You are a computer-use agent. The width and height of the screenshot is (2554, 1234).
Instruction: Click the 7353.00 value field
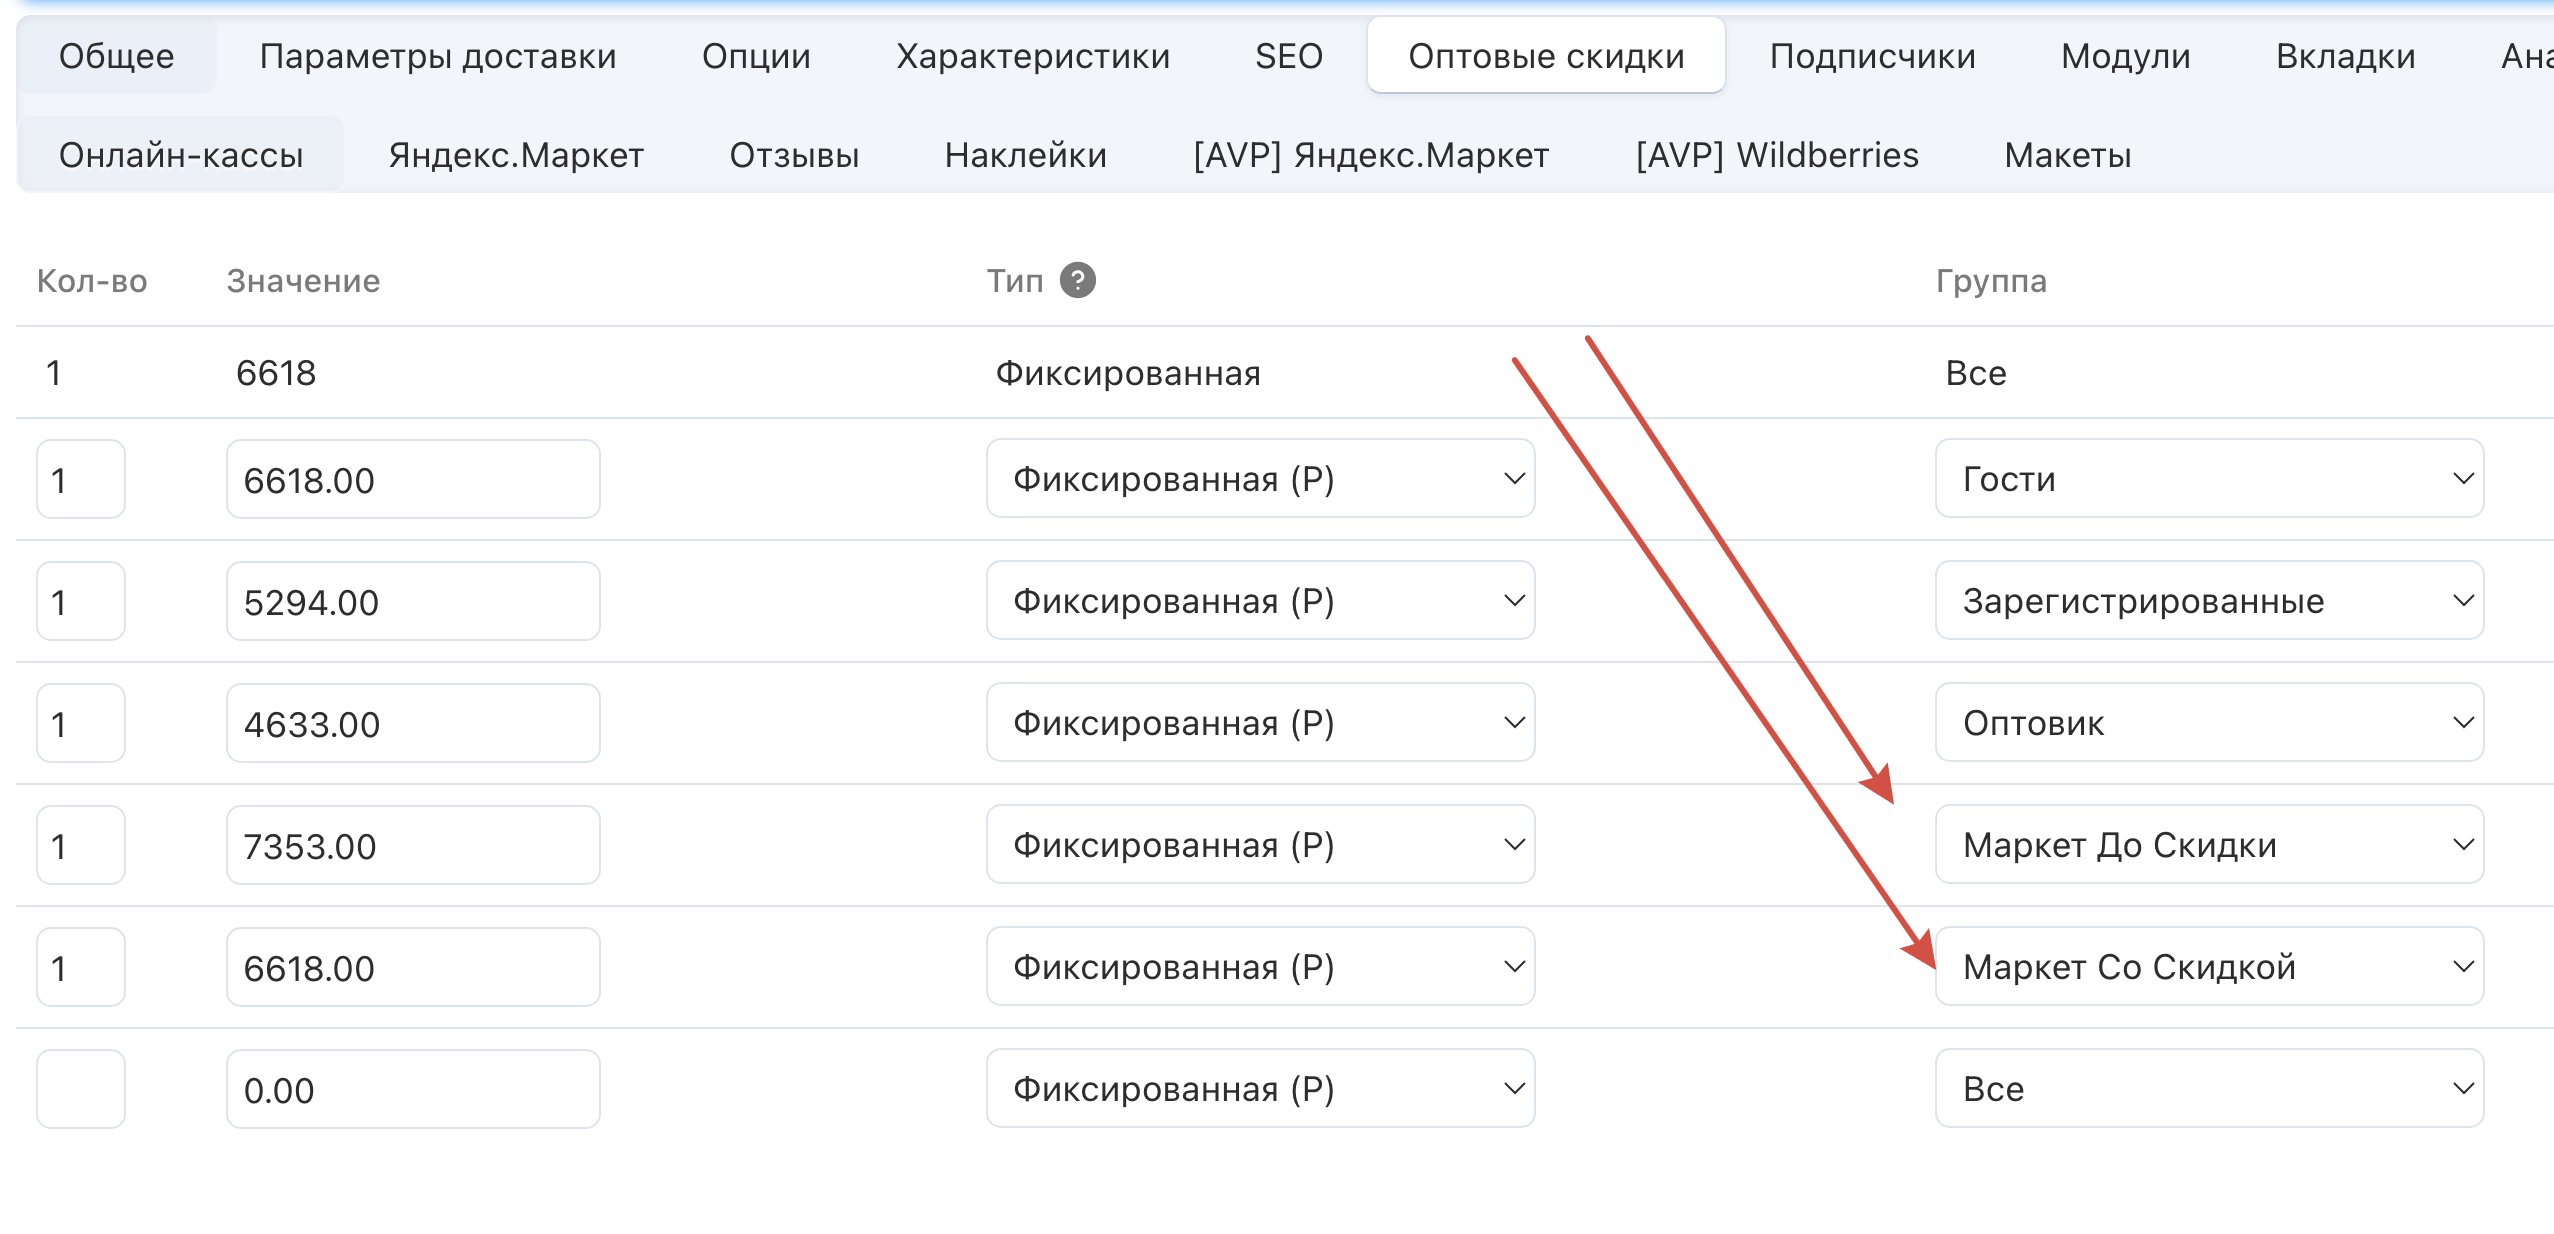pyautogui.click(x=412, y=846)
